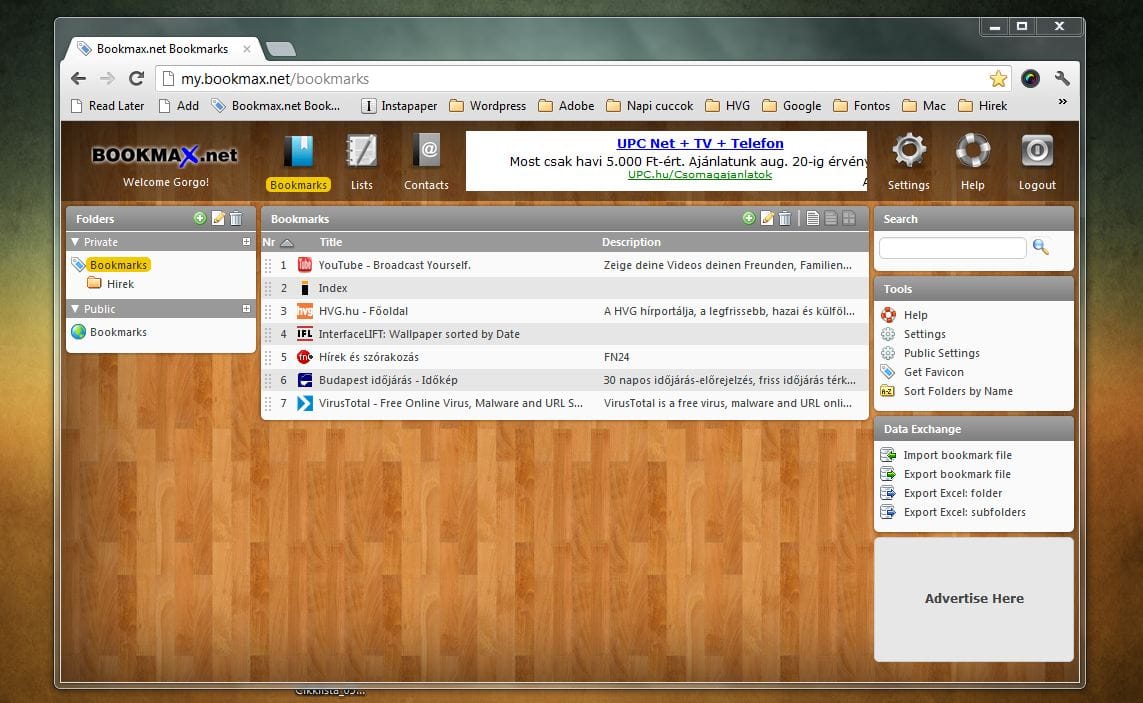Open the HVG.hu - Főoldal bookmark

pos(363,311)
